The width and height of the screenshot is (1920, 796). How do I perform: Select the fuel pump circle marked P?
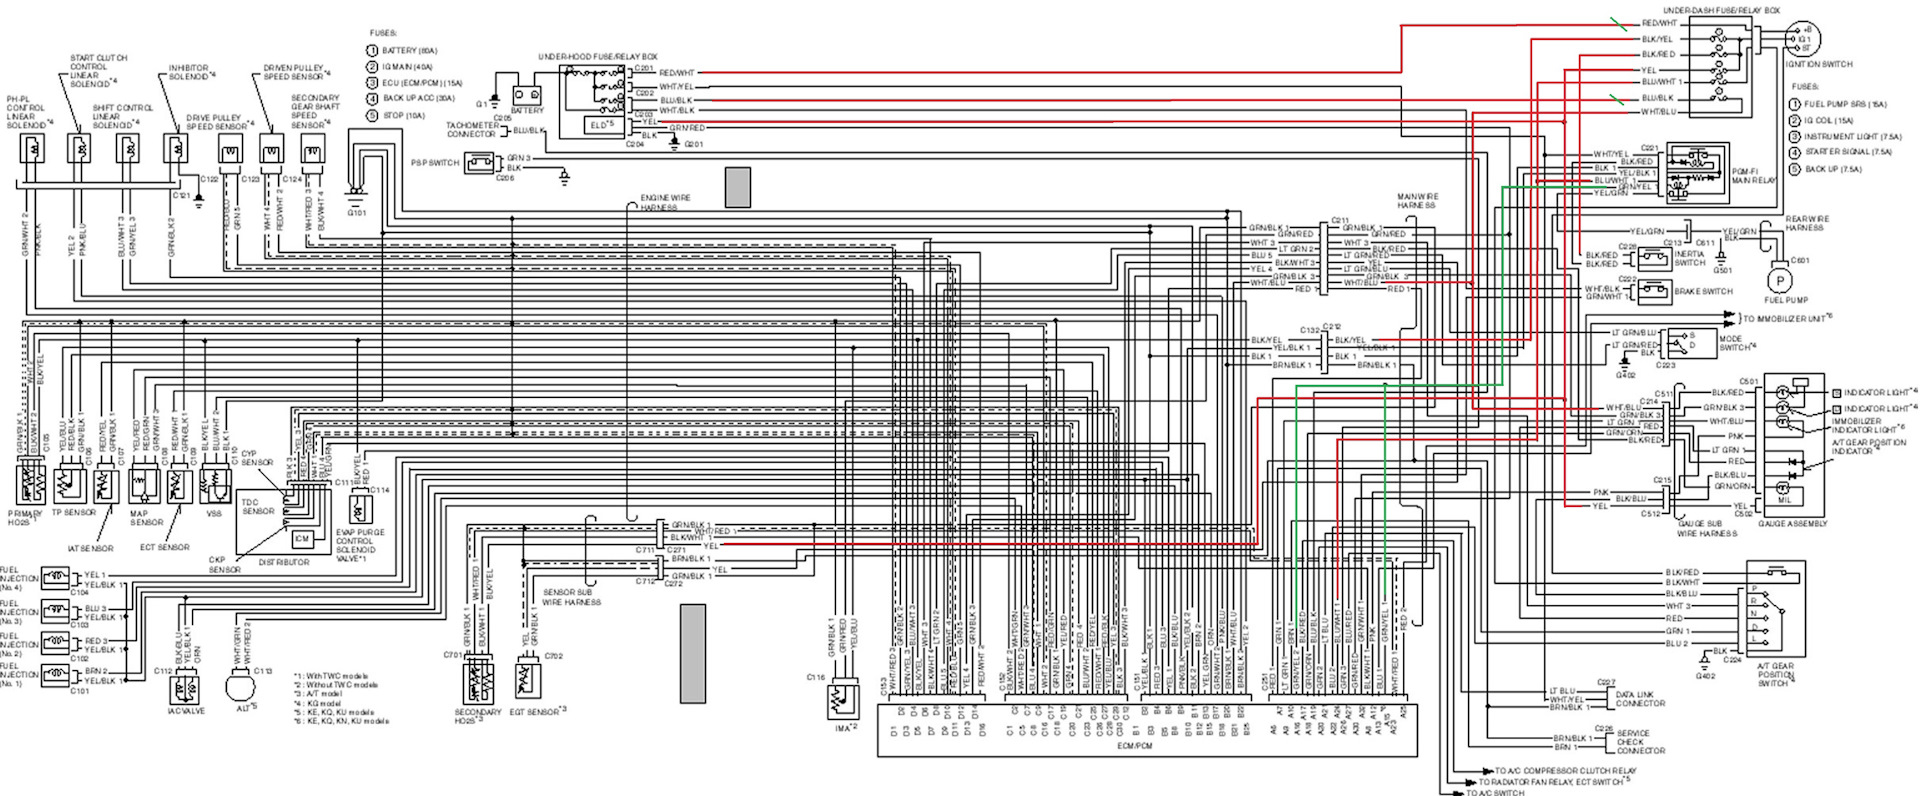1779,281
